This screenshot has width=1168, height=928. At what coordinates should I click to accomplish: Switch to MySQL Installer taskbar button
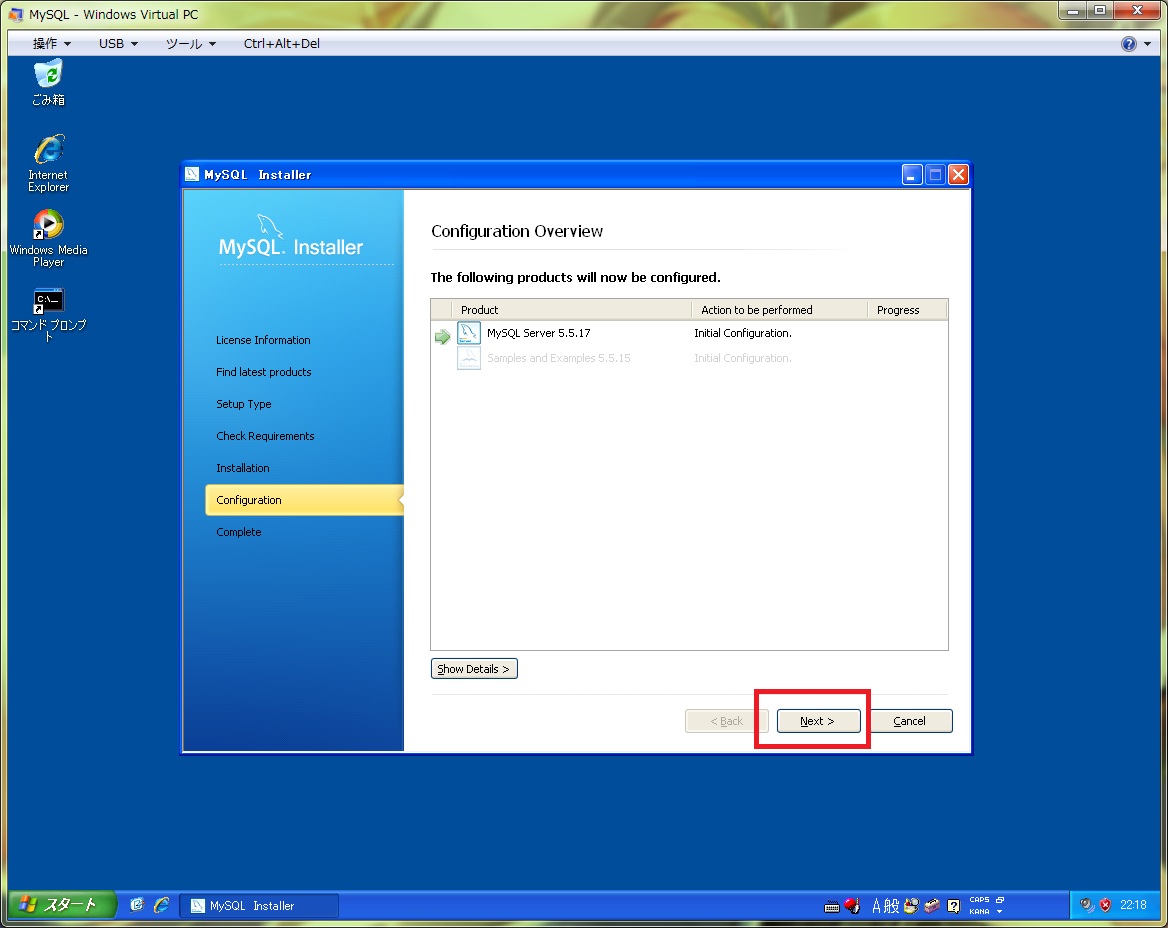[x=259, y=906]
